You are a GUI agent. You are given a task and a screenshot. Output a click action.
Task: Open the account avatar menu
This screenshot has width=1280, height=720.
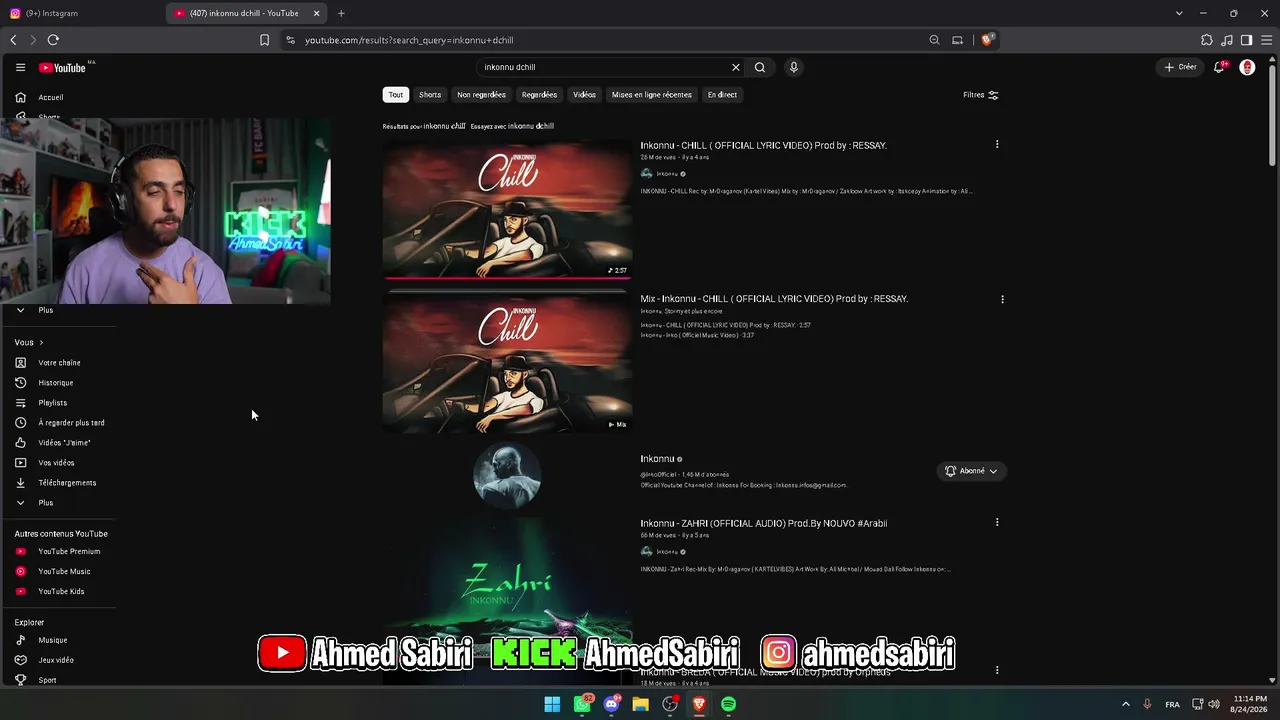pyautogui.click(x=1247, y=67)
